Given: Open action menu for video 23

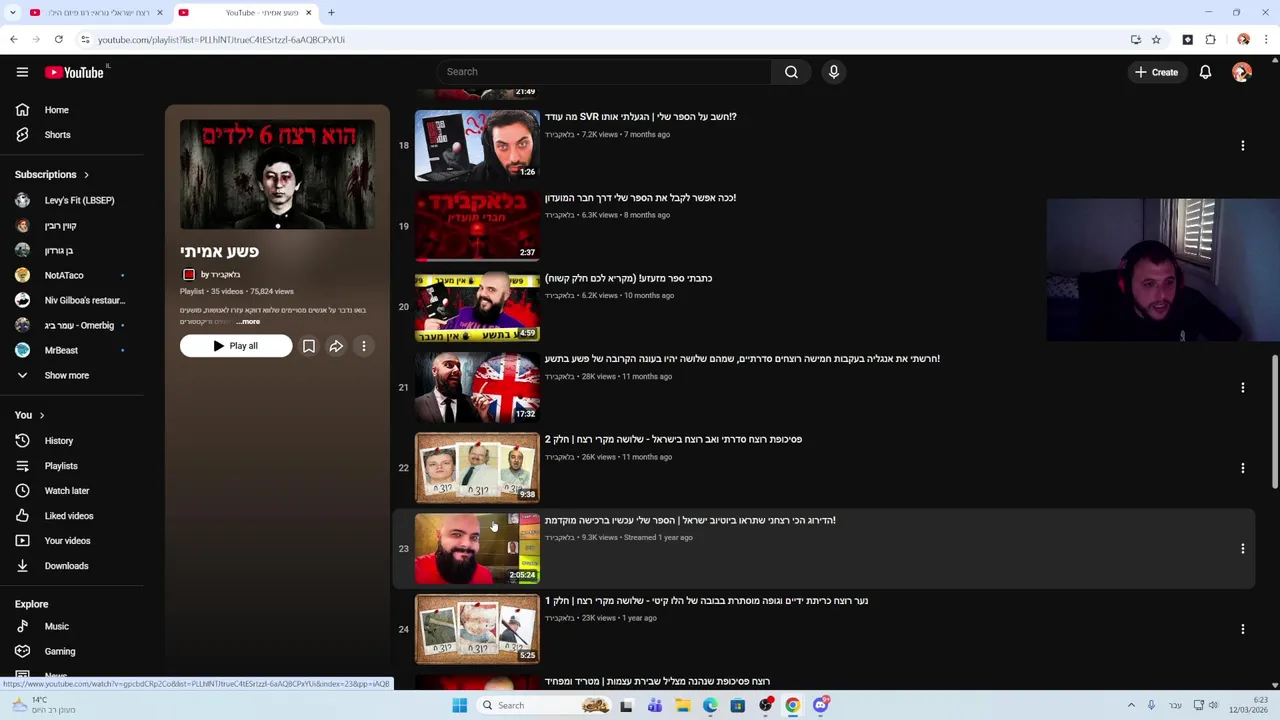Looking at the screenshot, I should (1243, 549).
